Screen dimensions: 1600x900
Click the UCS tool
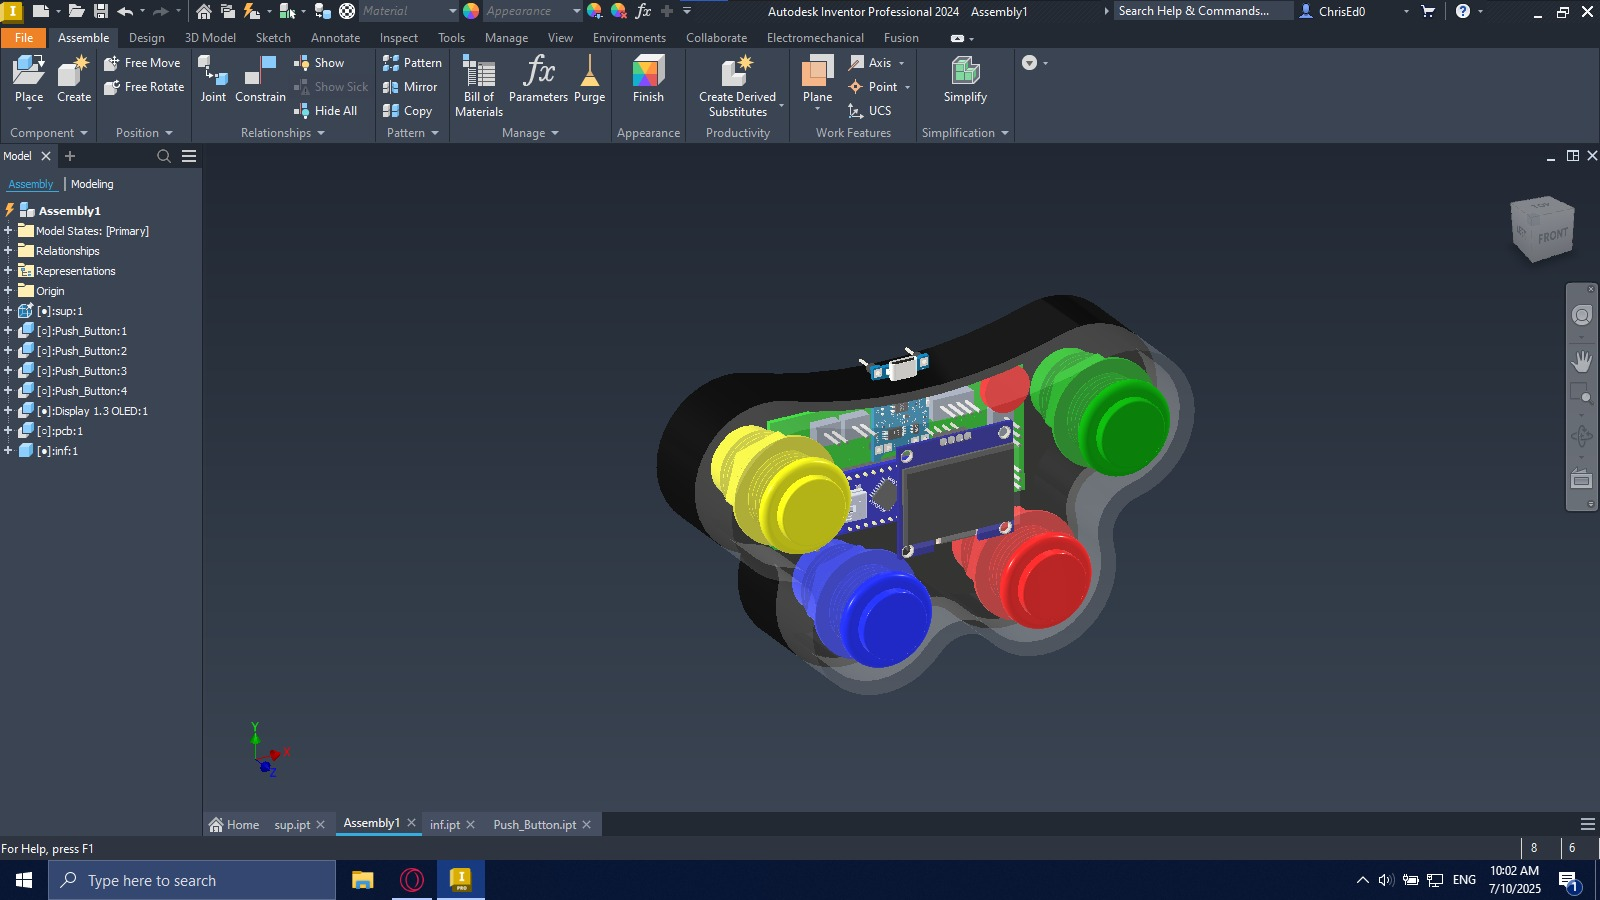(x=870, y=111)
